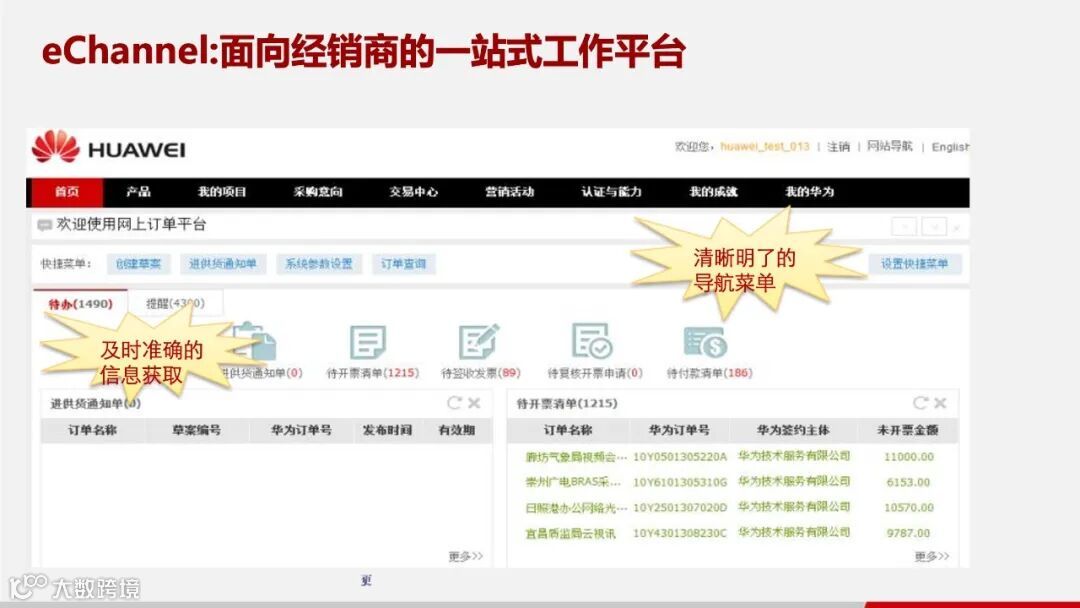Click order number 10Y6101305310G
1080x608 pixels.
pos(680,482)
